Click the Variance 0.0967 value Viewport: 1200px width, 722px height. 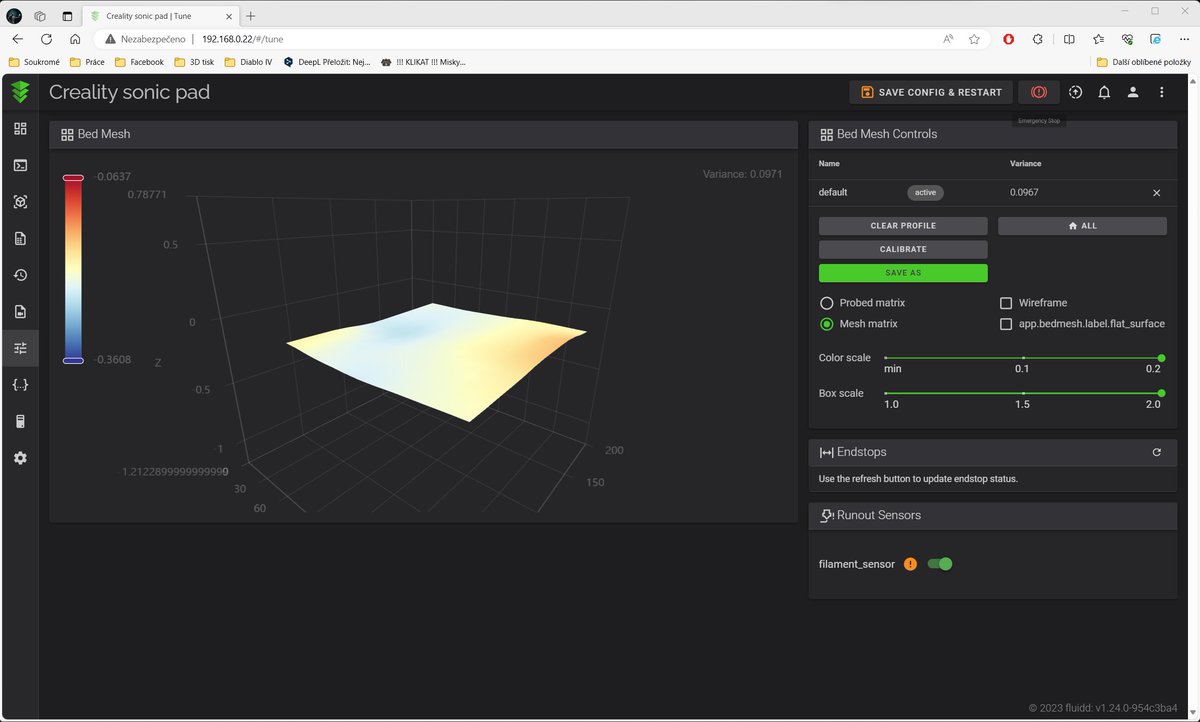1024,192
